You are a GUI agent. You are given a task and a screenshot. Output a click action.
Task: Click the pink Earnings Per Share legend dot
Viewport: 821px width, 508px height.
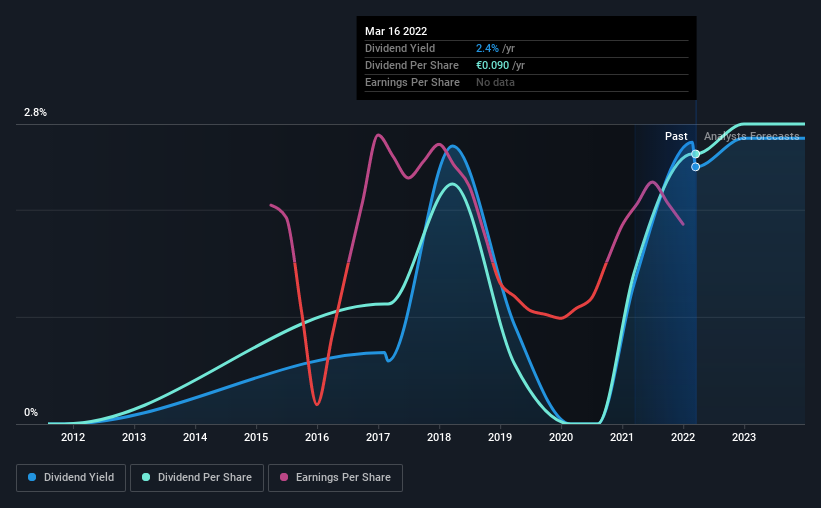point(284,477)
